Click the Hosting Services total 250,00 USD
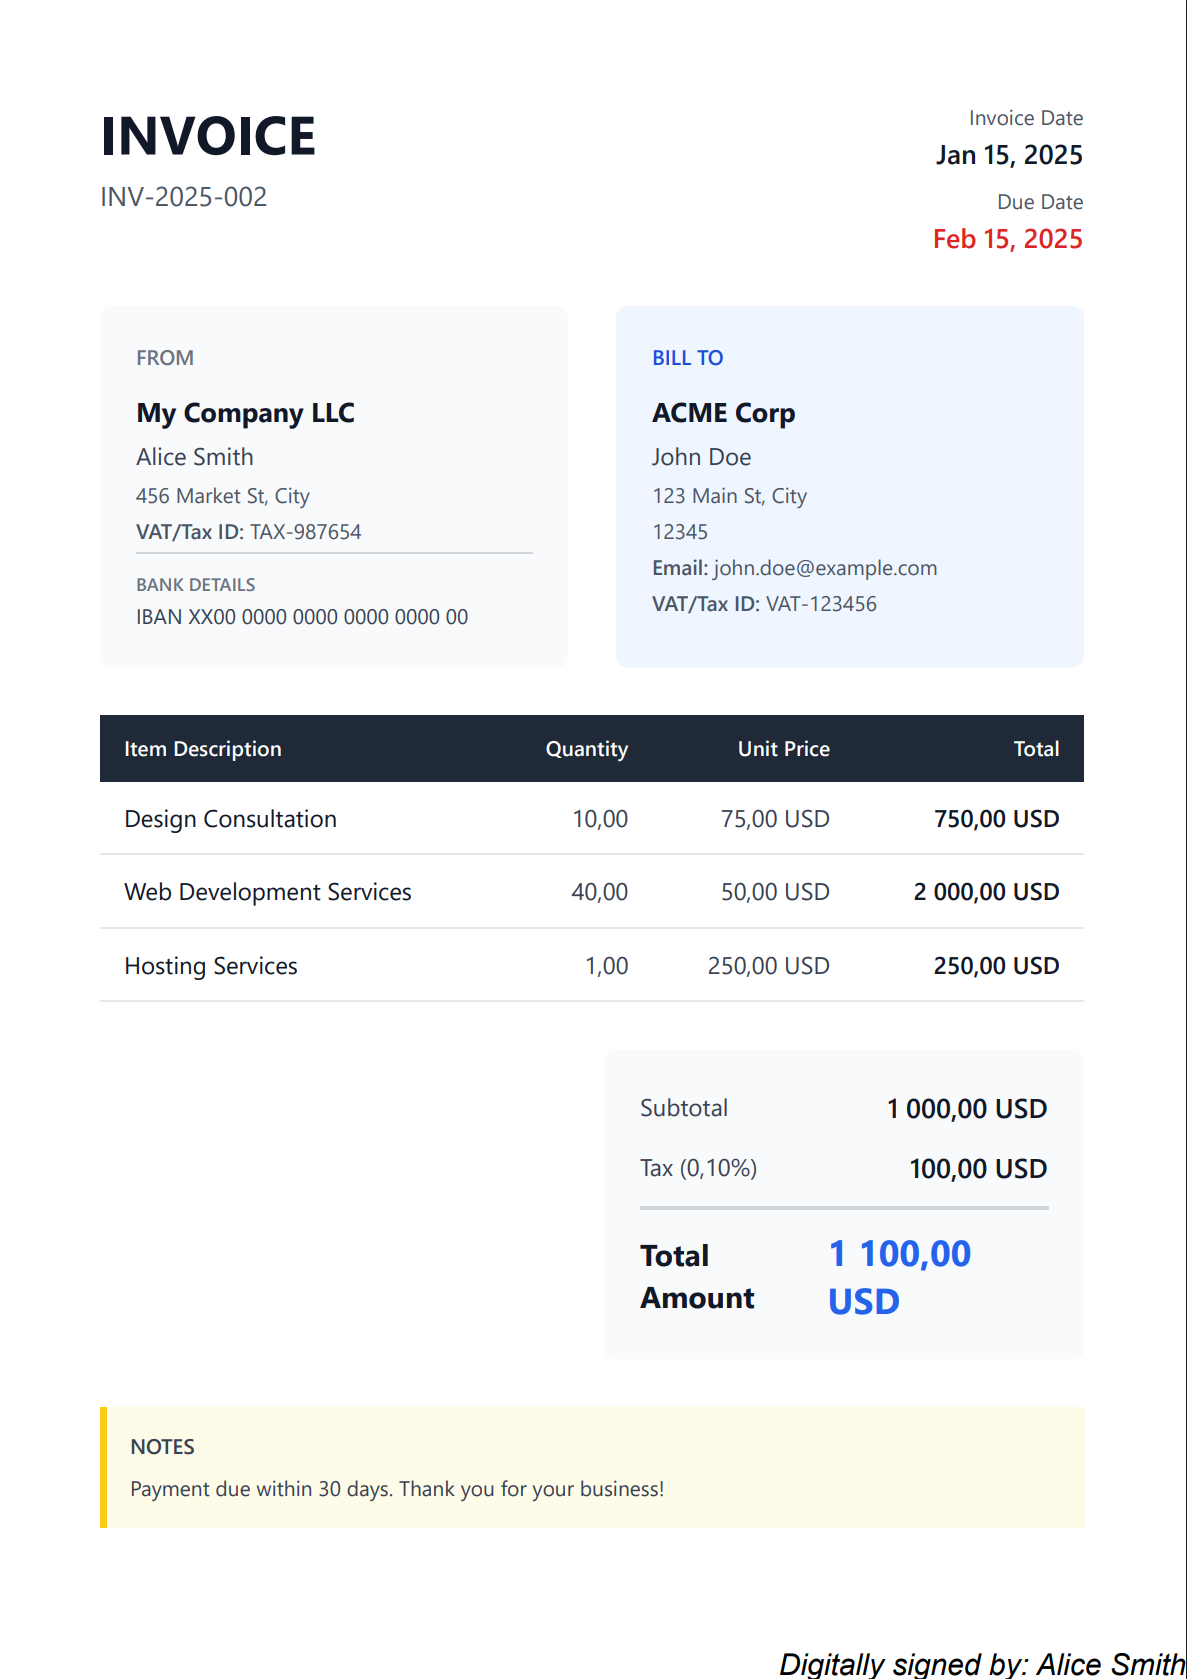Image resolution: width=1187 pixels, height=1679 pixels. [x=995, y=966]
